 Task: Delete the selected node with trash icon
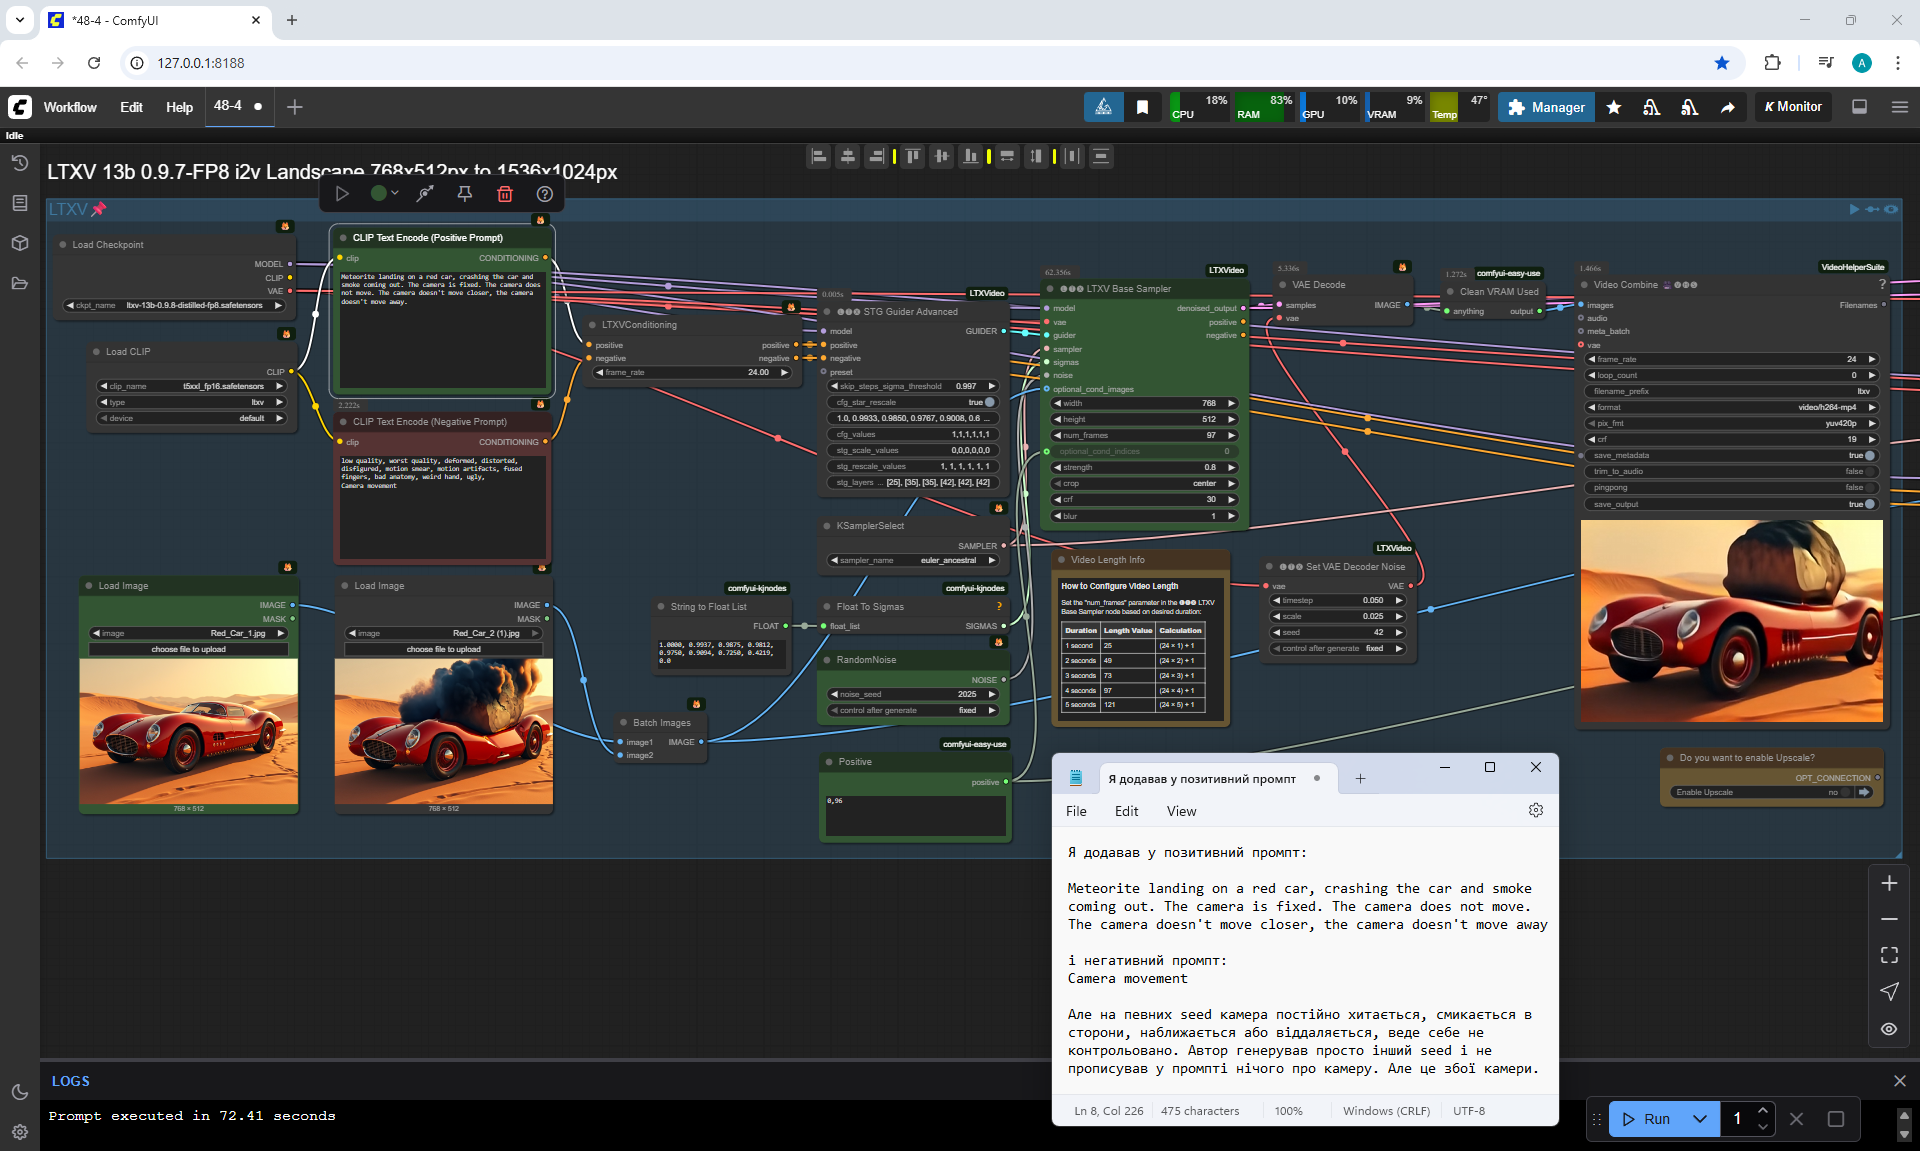click(505, 194)
